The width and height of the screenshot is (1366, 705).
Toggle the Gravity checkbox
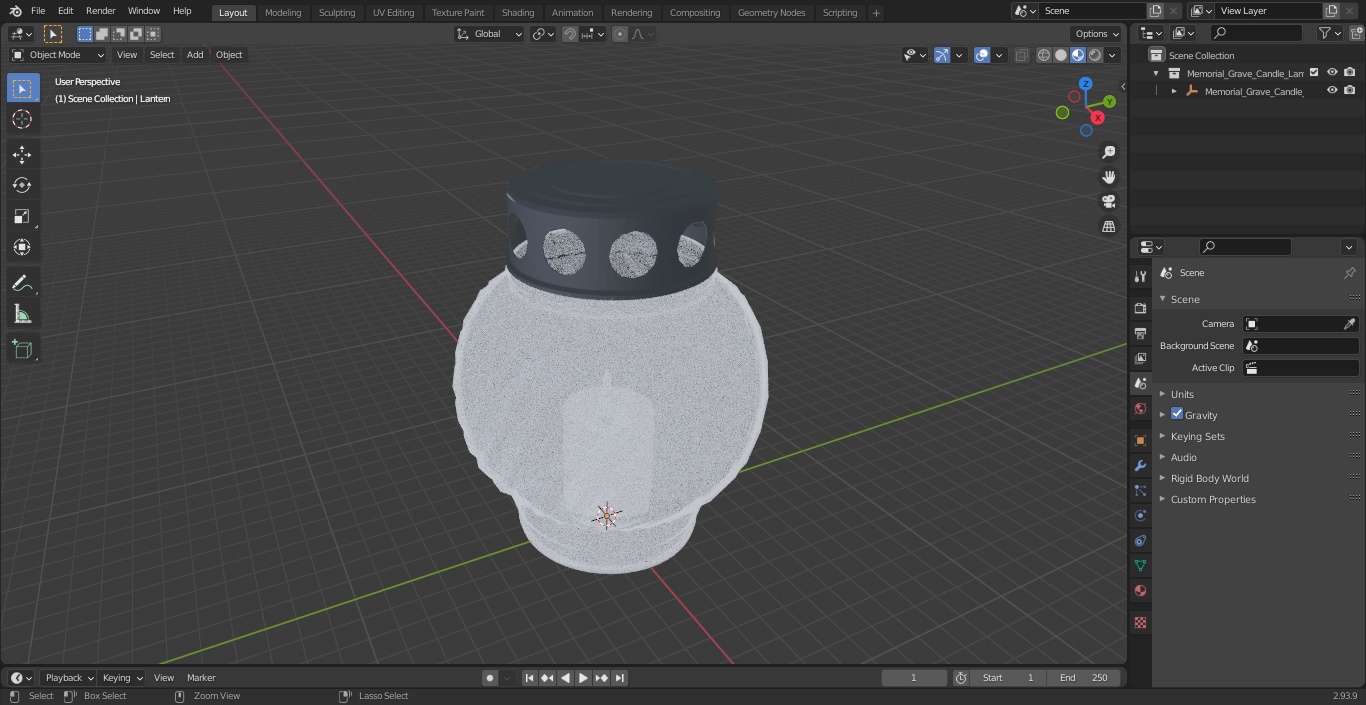pos(1177,414)
